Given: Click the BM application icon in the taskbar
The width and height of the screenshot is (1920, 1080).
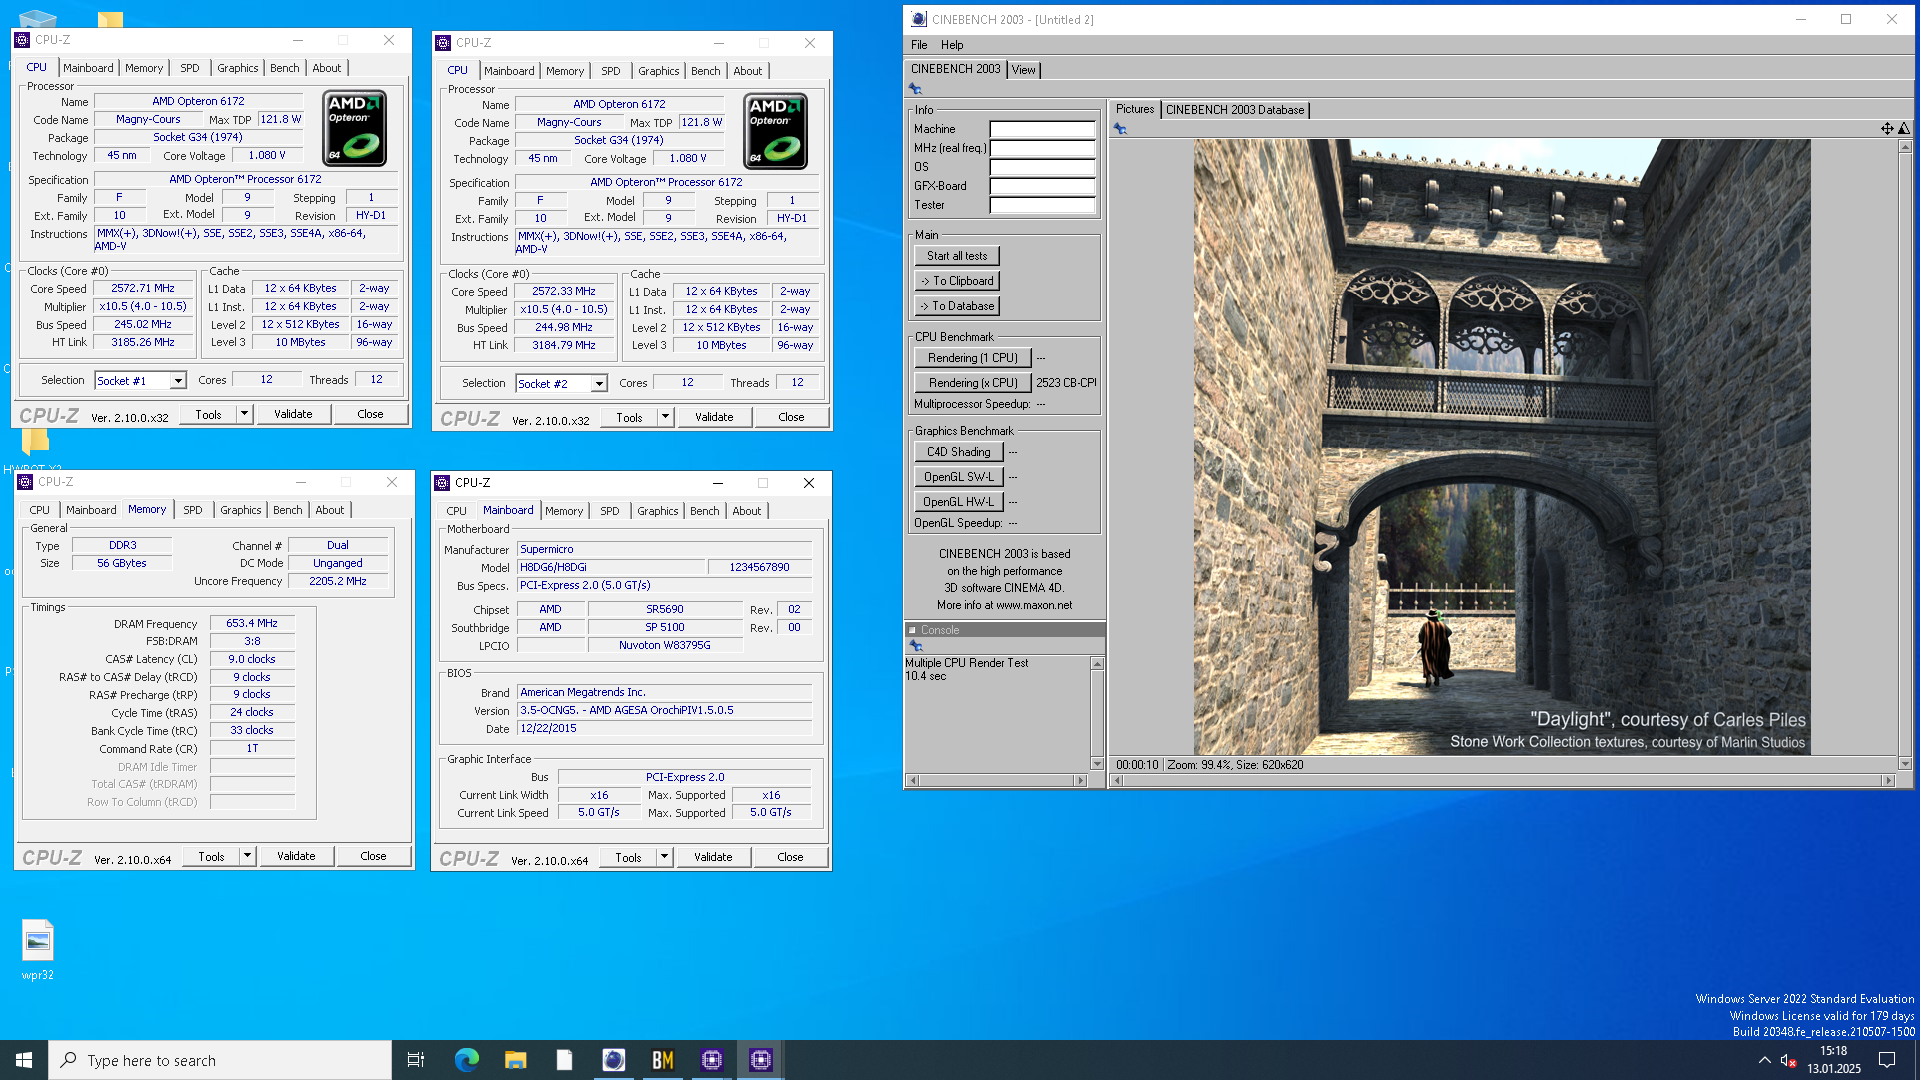Looking at the screenshot, I should point(662,1060).
